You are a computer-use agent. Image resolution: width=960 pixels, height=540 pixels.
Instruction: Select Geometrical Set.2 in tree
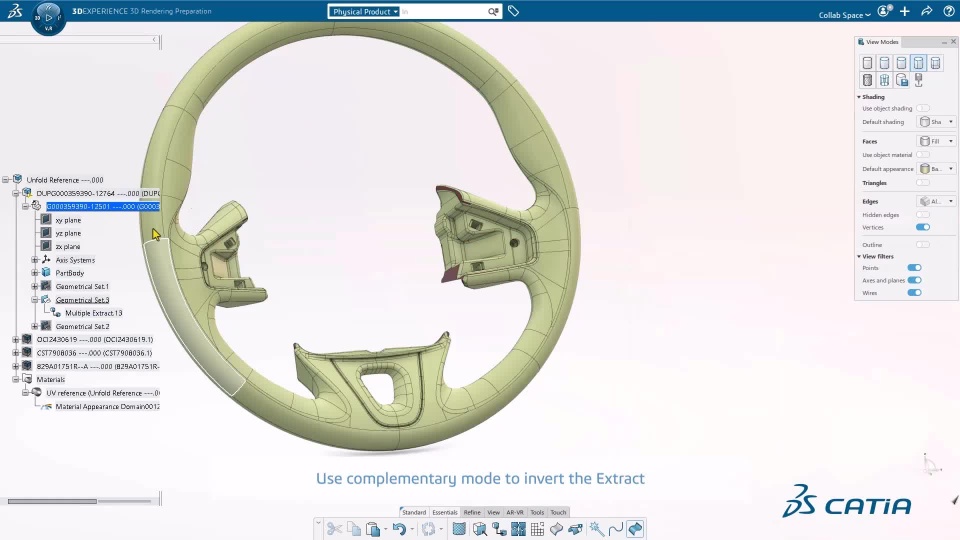[82, 326]
